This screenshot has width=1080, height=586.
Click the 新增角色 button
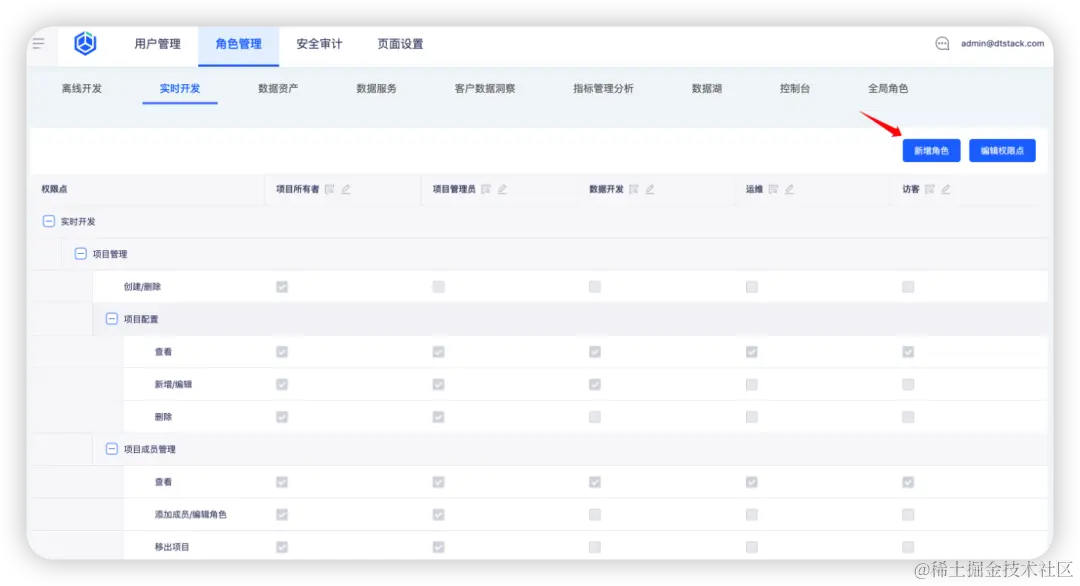point(931,150)
